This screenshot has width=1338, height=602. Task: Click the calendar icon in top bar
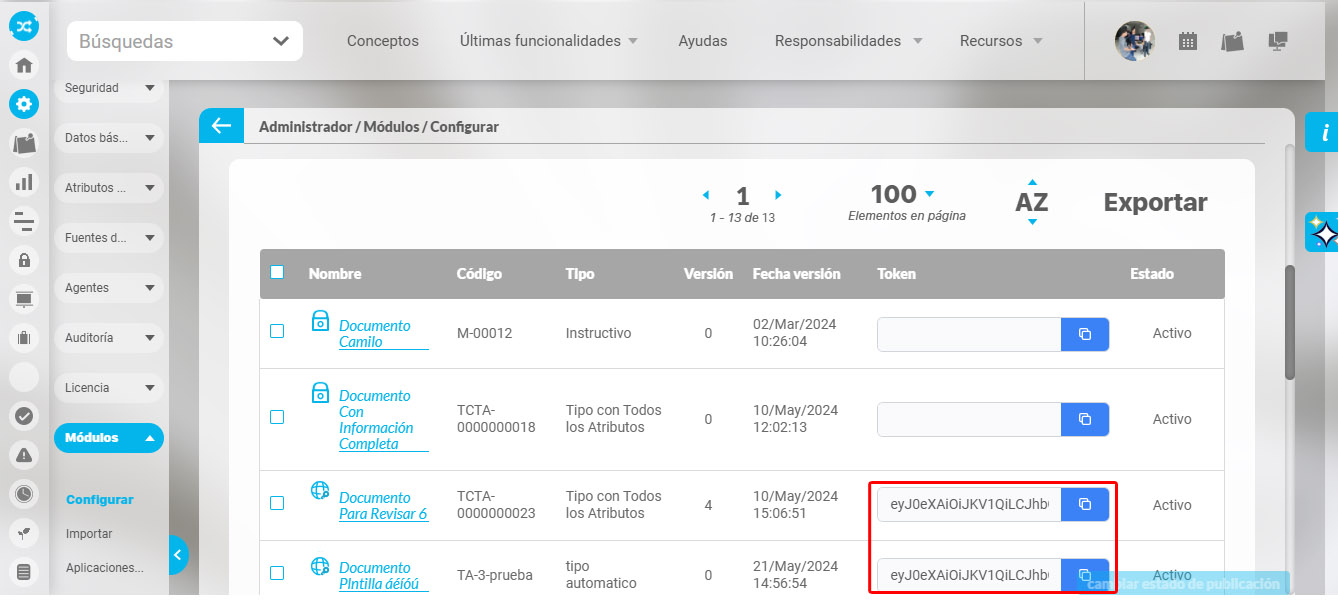coord(1188,42)
